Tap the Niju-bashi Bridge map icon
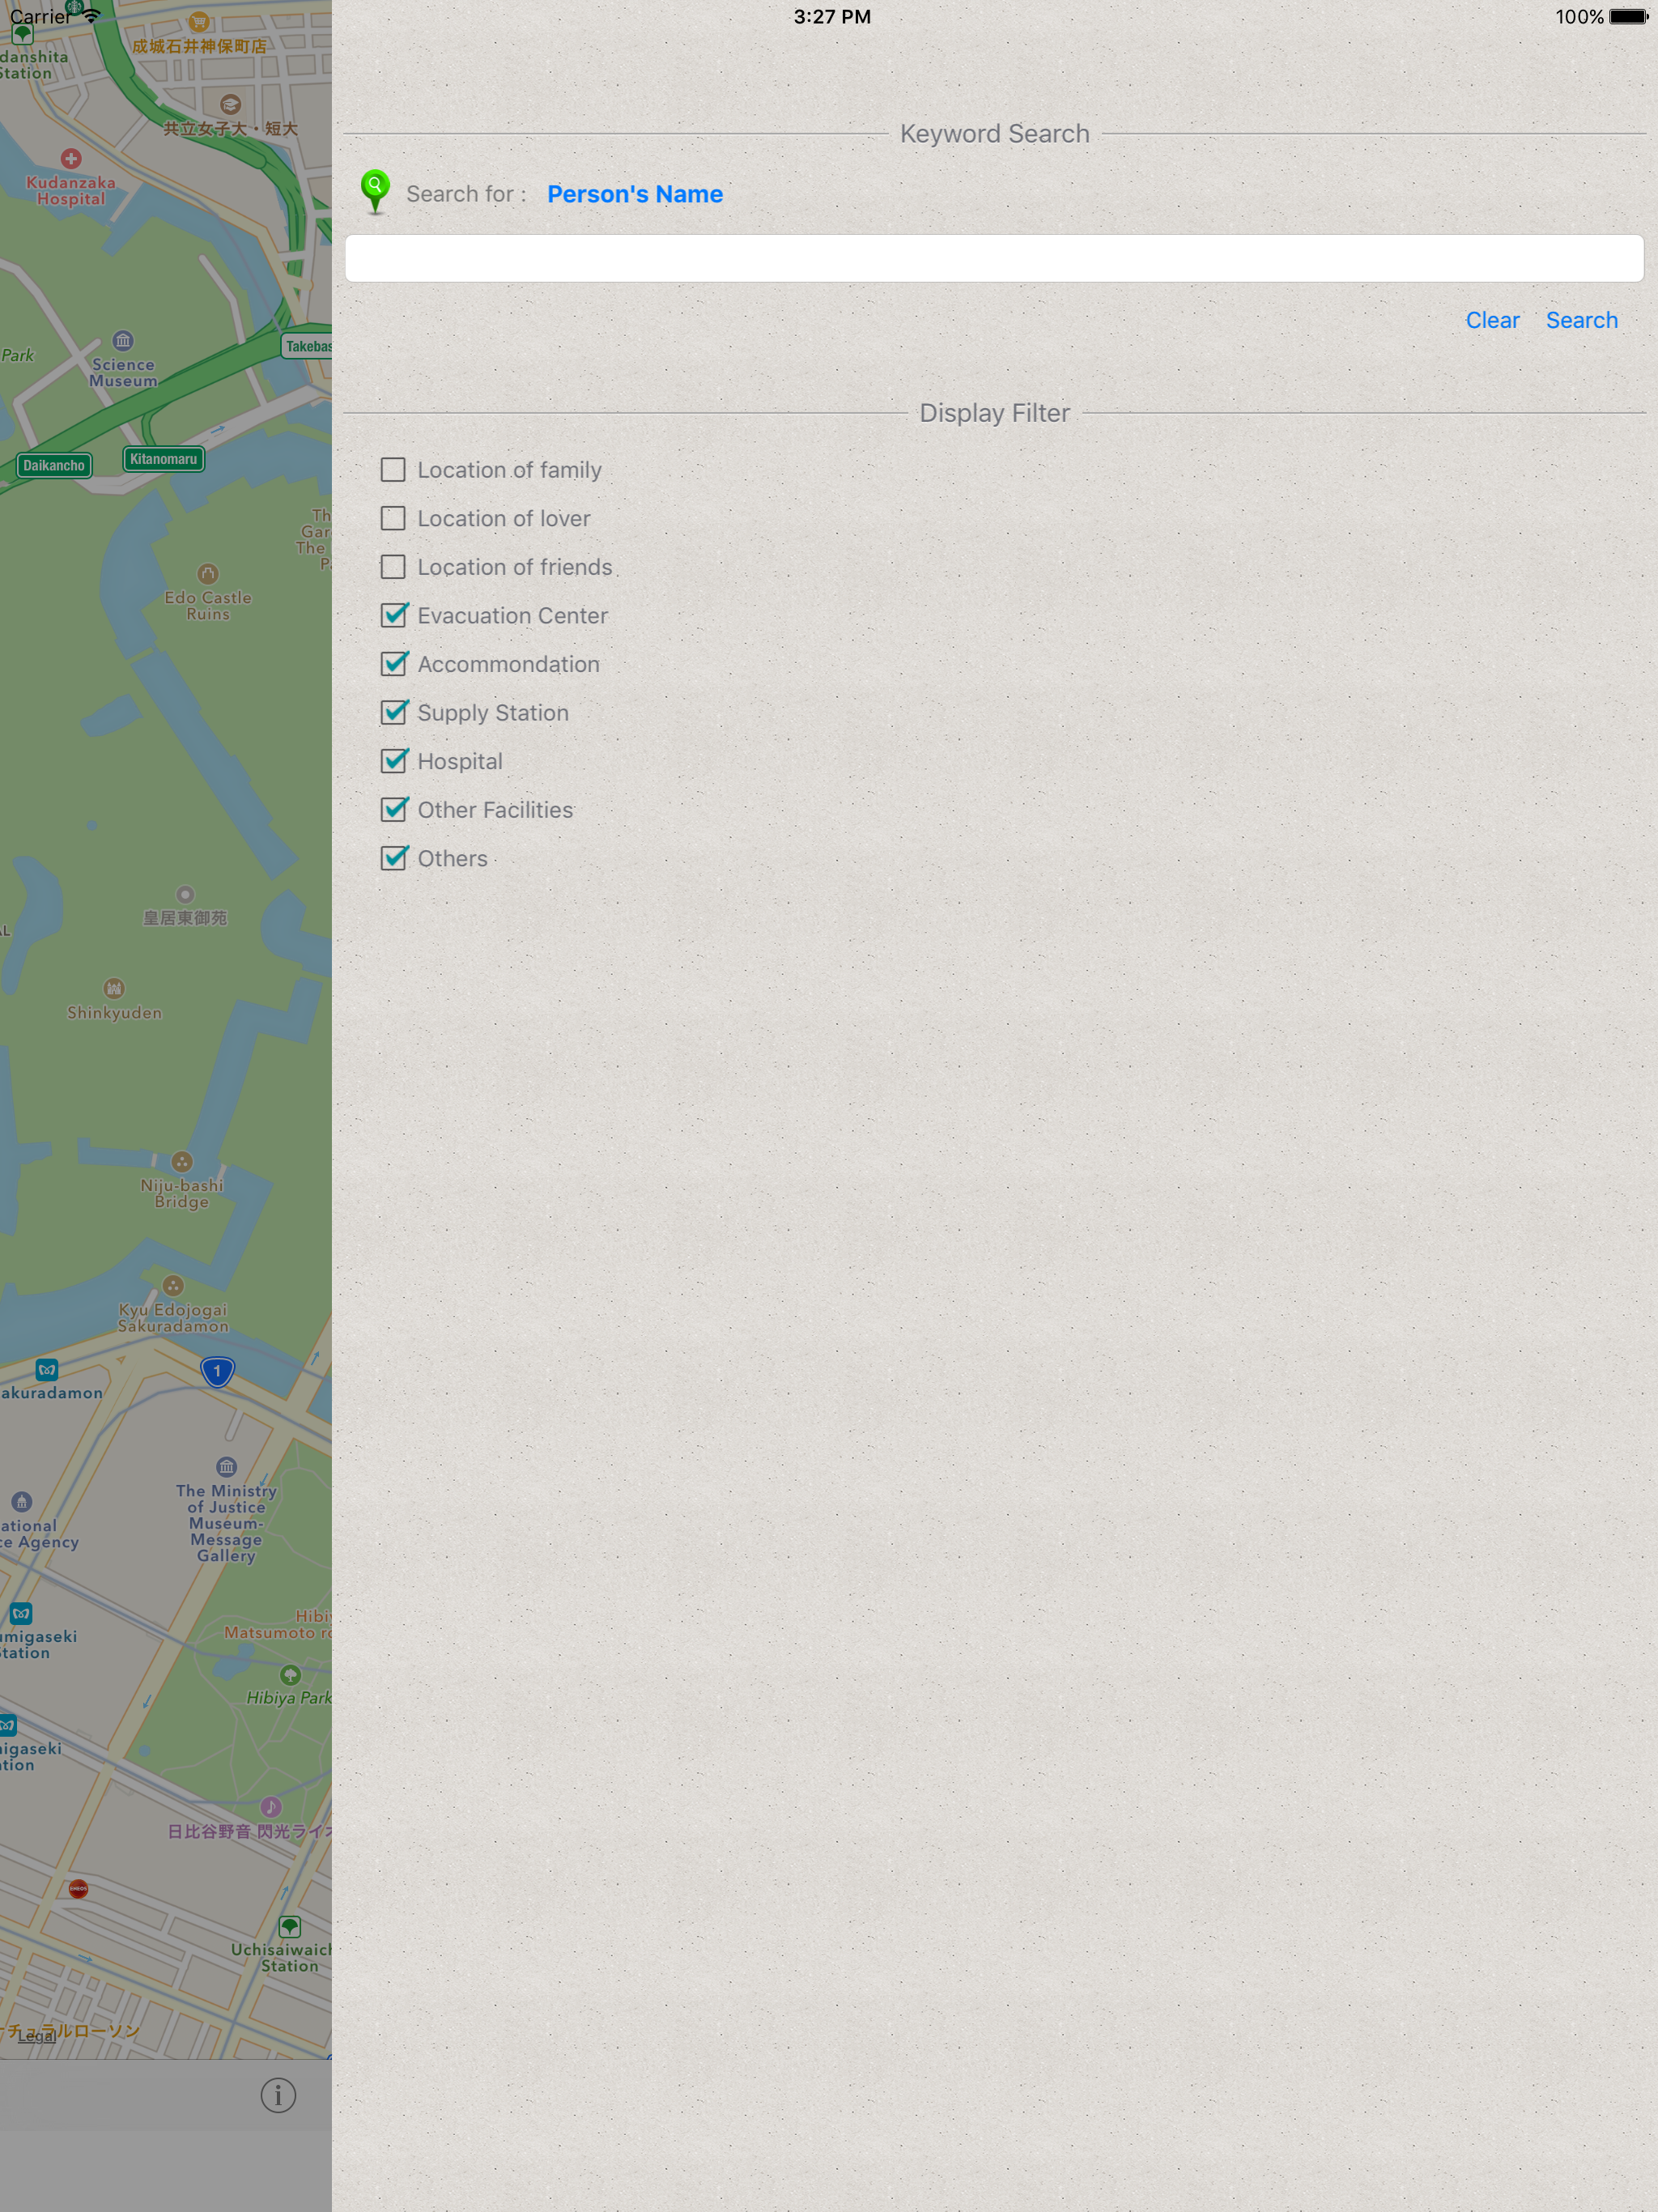The image size is (1658, 2212). pyautogui.click(x=181, y=1162)
